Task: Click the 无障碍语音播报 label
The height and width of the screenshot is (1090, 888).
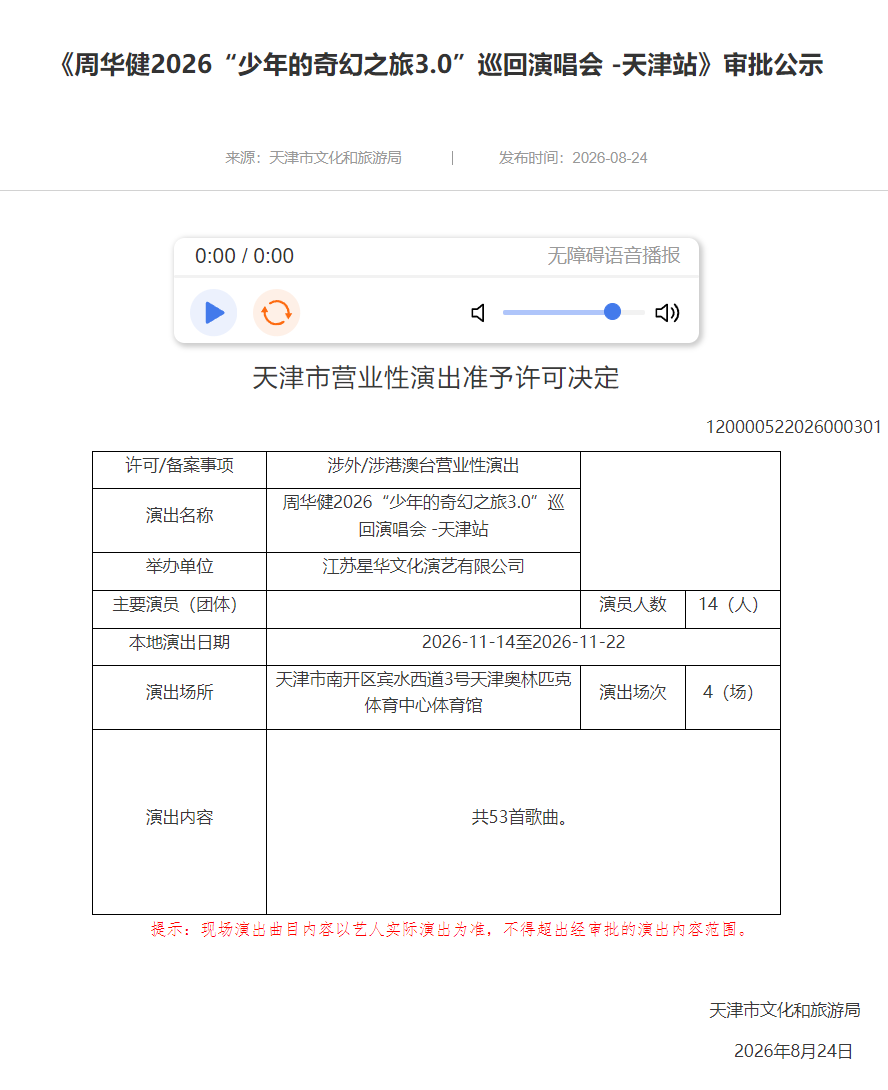Action: 613,255
